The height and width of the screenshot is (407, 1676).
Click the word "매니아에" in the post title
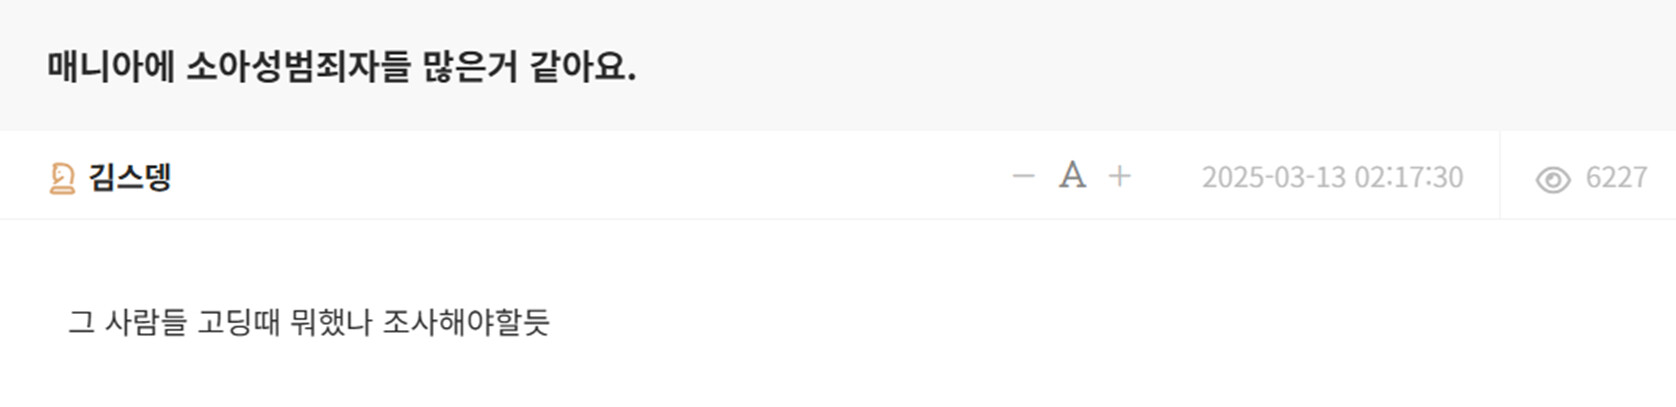110,67
